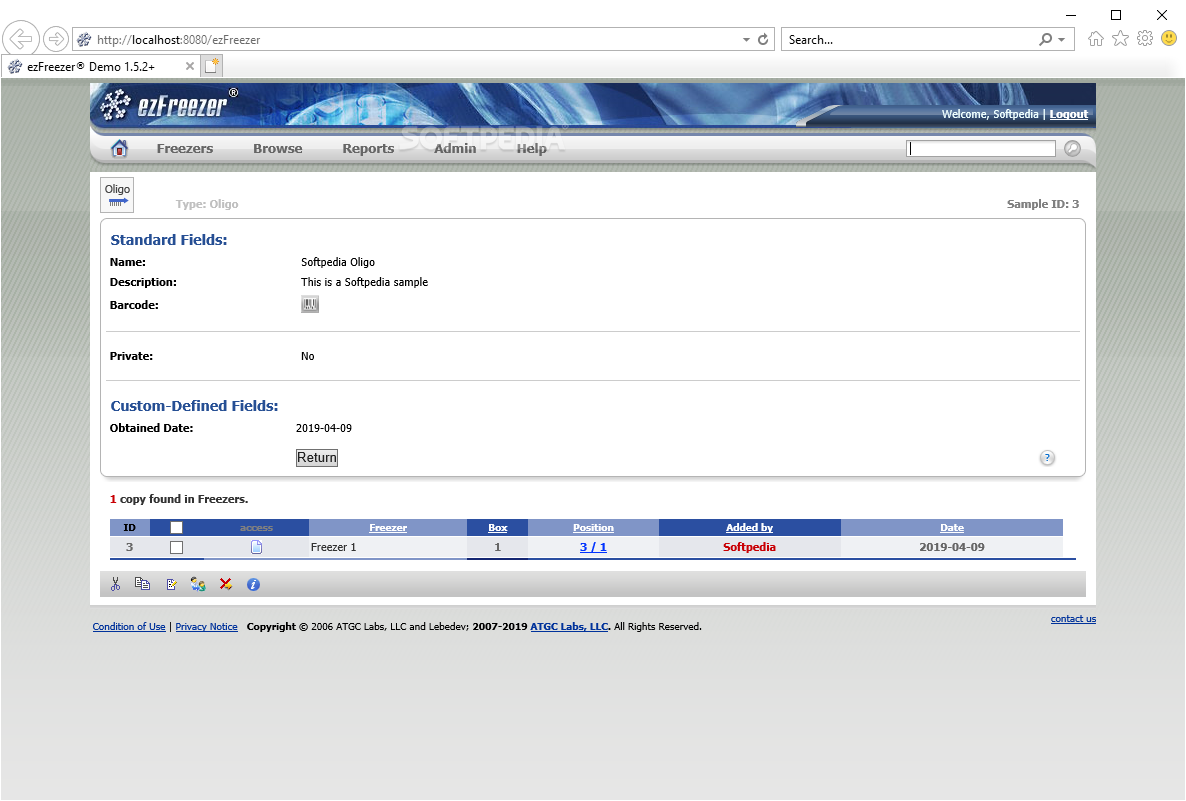Open the Browse menu
This screenshot has height=801, width=1186.
[x=278, y=148]
